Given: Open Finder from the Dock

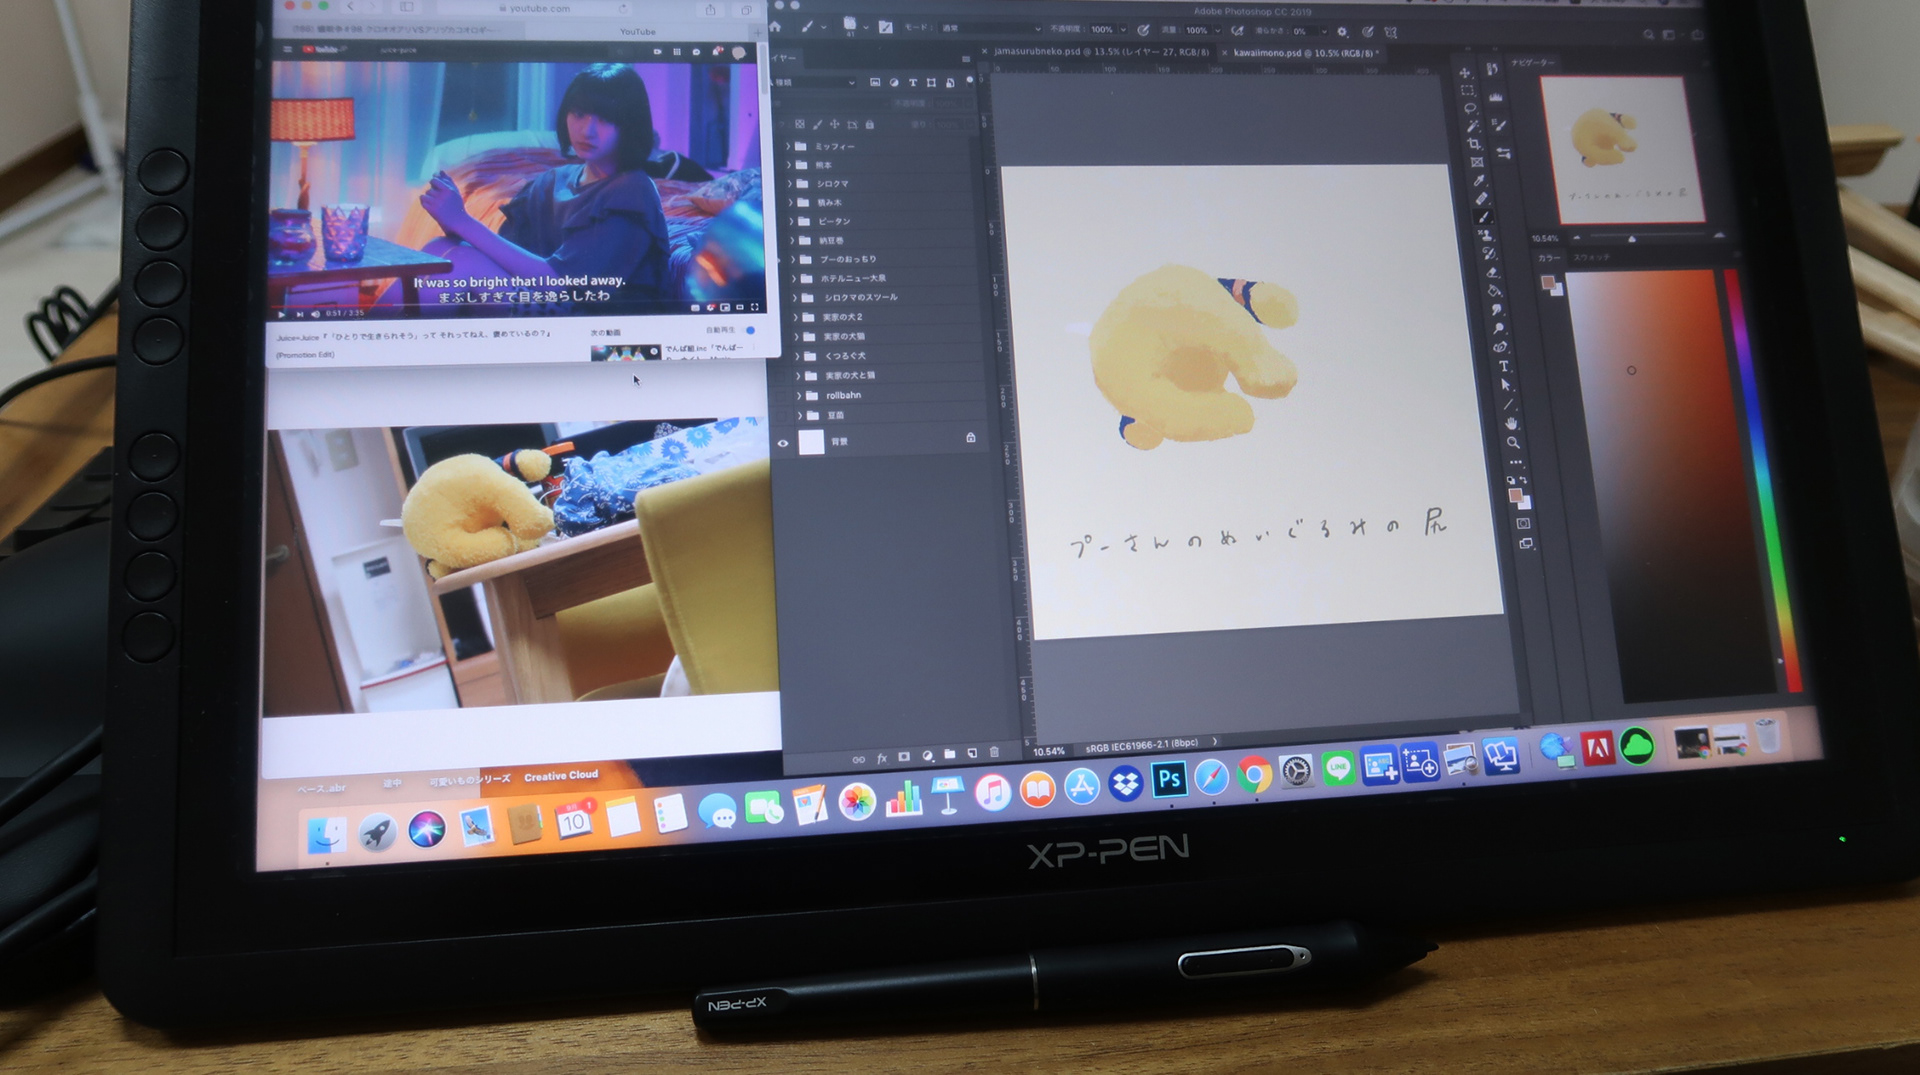Looking at the screenshot, I should point(326,835).
